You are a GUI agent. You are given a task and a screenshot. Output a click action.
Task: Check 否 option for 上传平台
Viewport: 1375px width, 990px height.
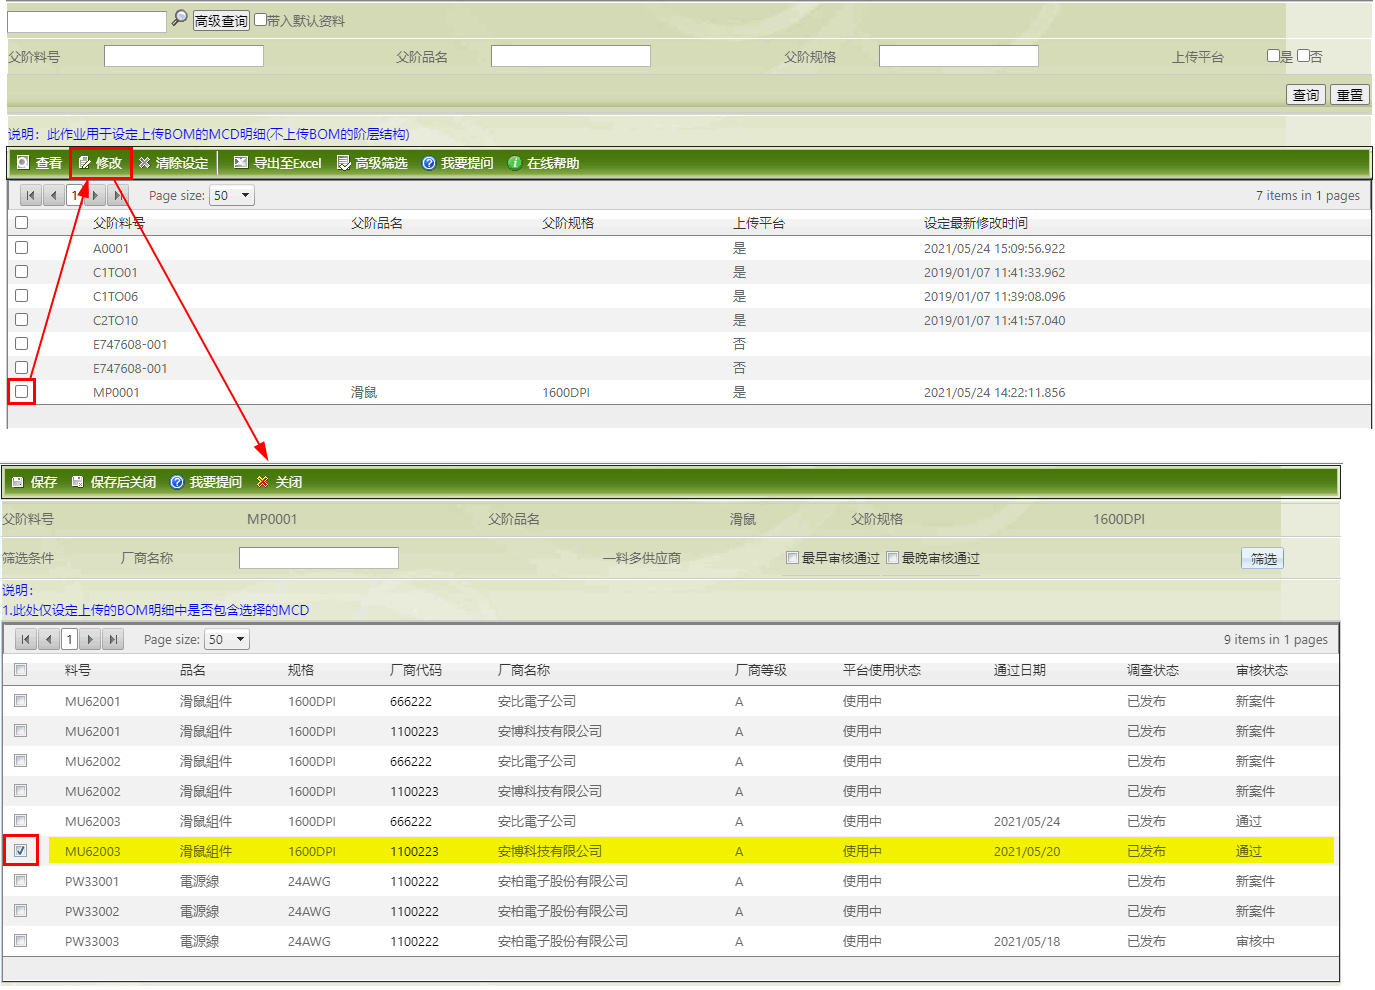click(1303, 56)
